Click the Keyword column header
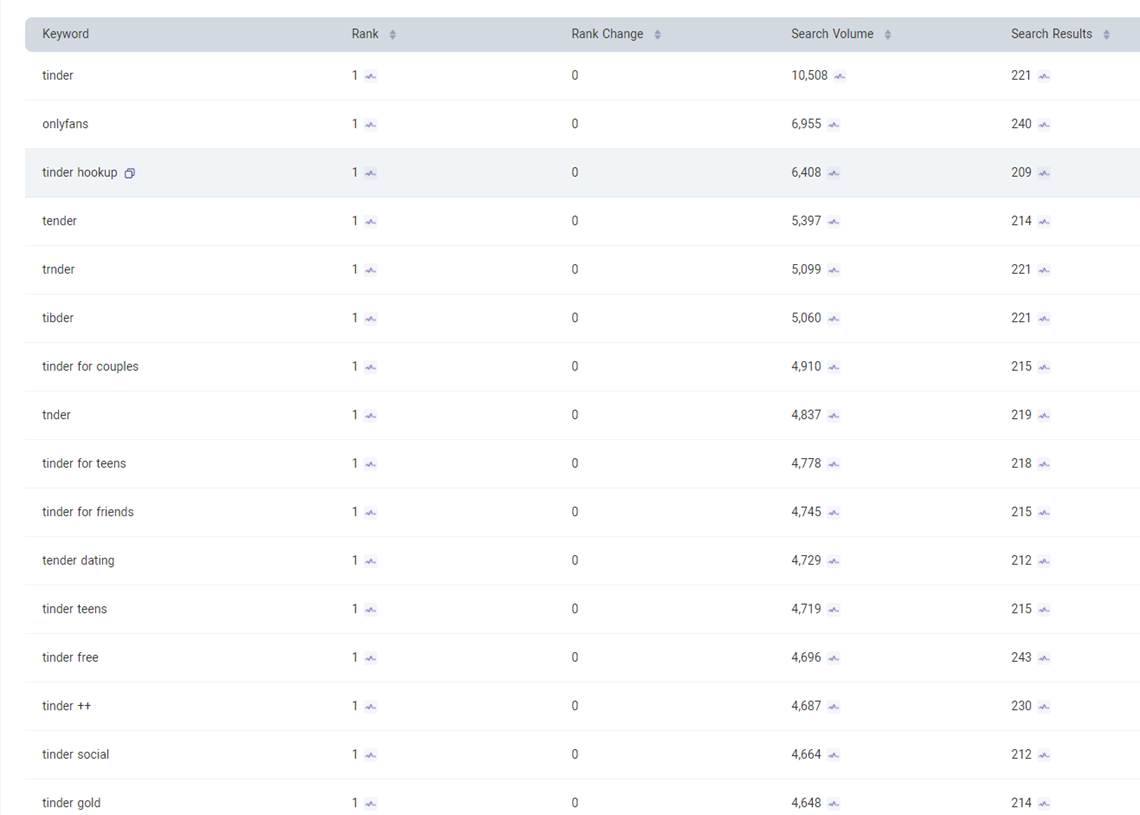 tap(65, 34)
